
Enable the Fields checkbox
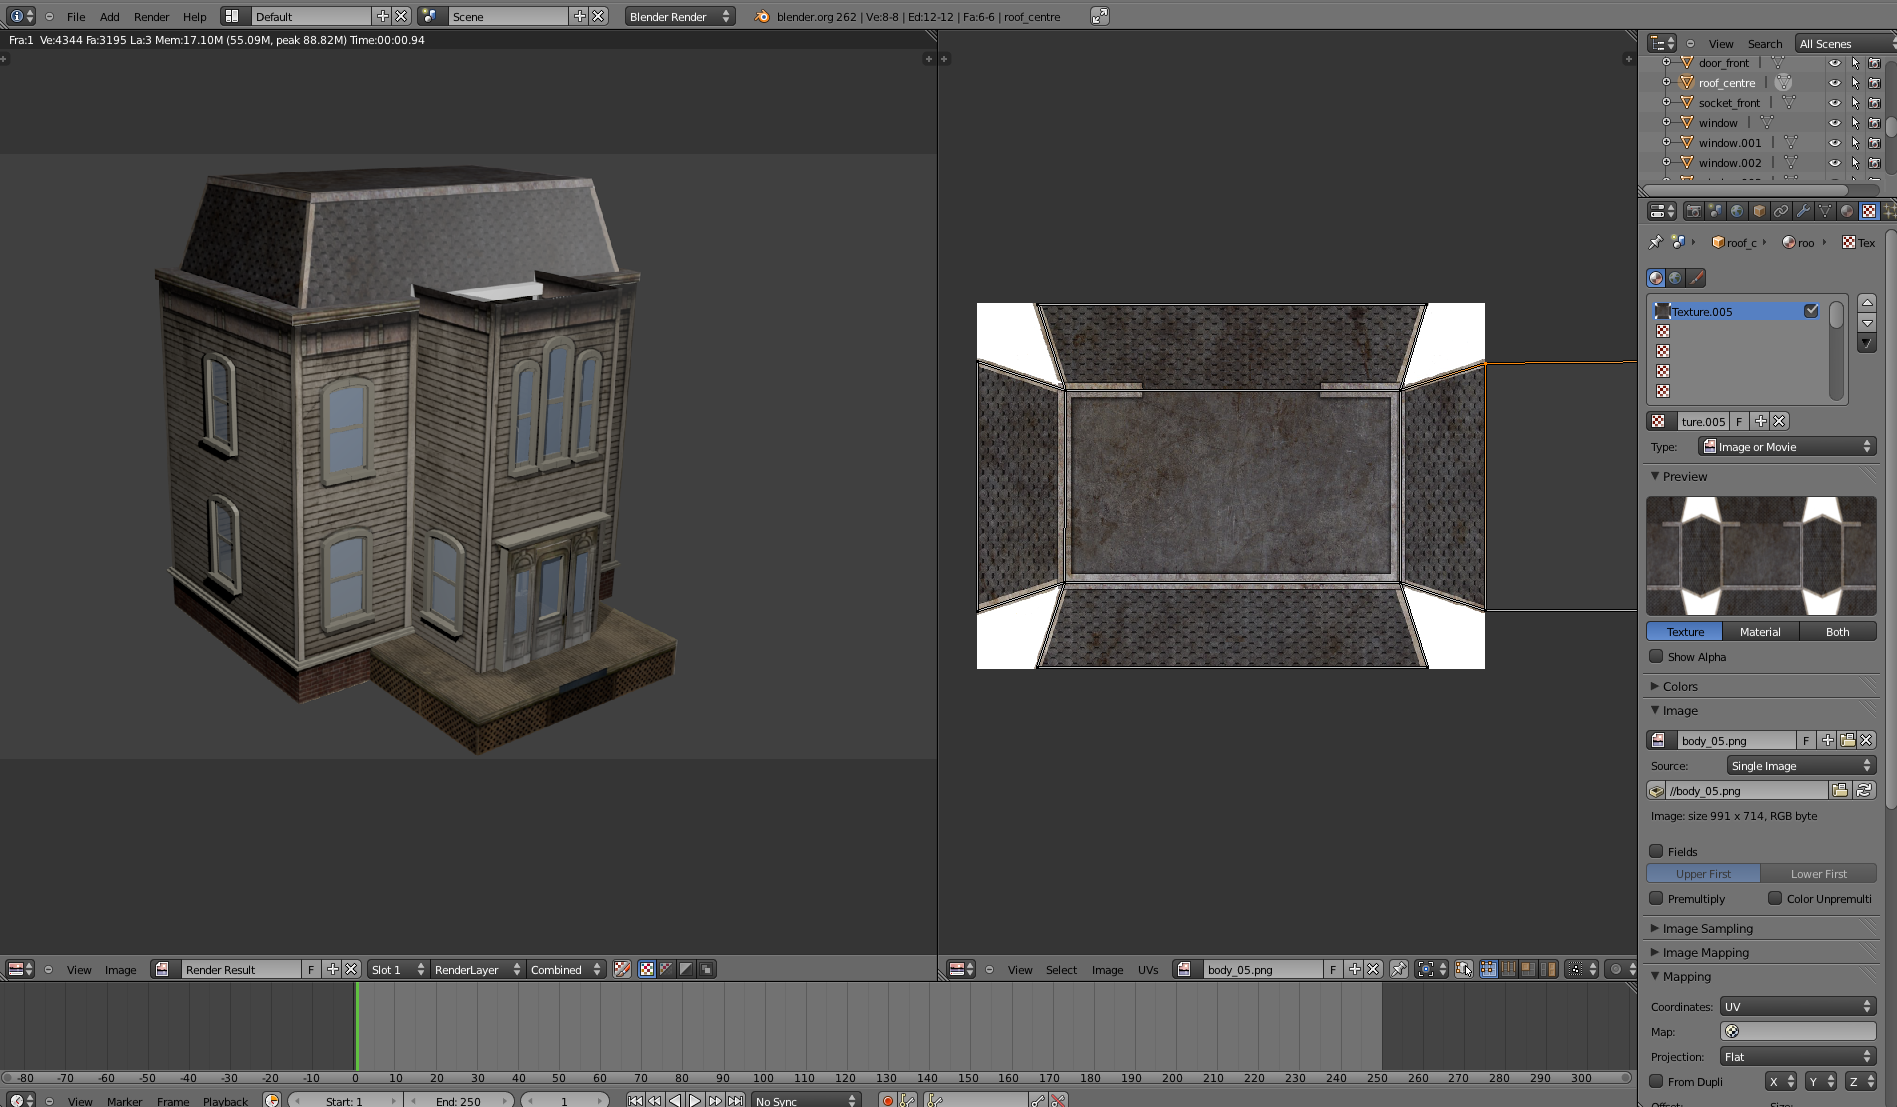click(1657, 851)
